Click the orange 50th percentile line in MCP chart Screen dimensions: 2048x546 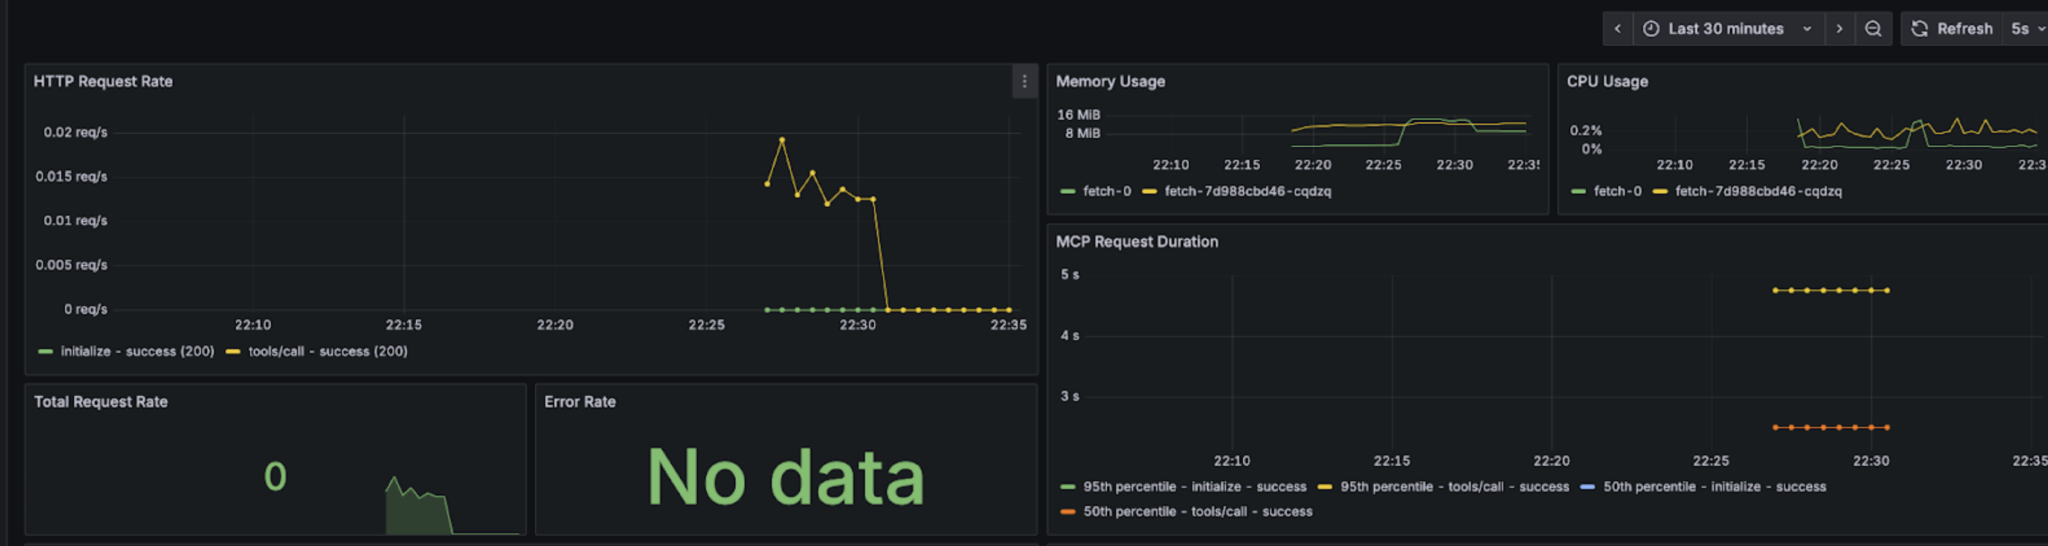pos(1830,428)
